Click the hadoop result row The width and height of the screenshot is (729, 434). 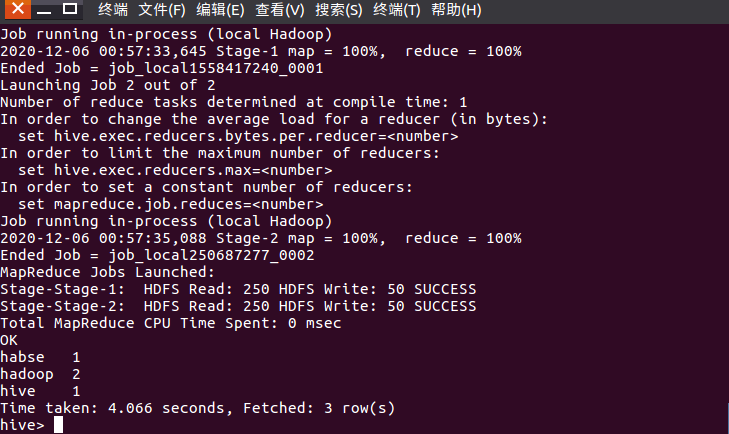(40, 374)
